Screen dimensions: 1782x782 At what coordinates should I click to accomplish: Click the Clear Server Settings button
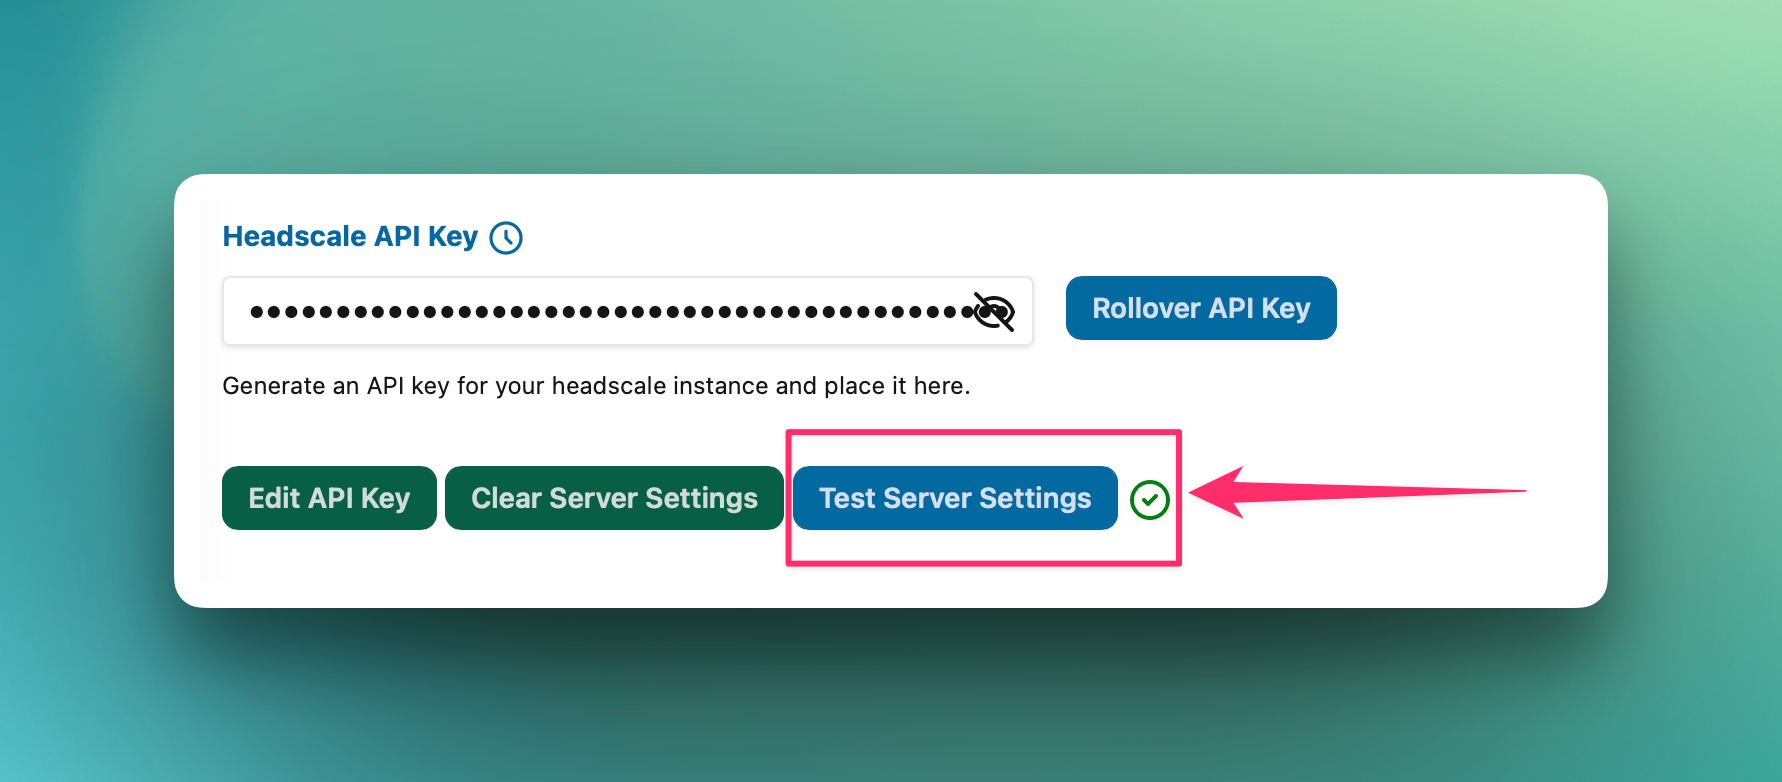point(614,498)
